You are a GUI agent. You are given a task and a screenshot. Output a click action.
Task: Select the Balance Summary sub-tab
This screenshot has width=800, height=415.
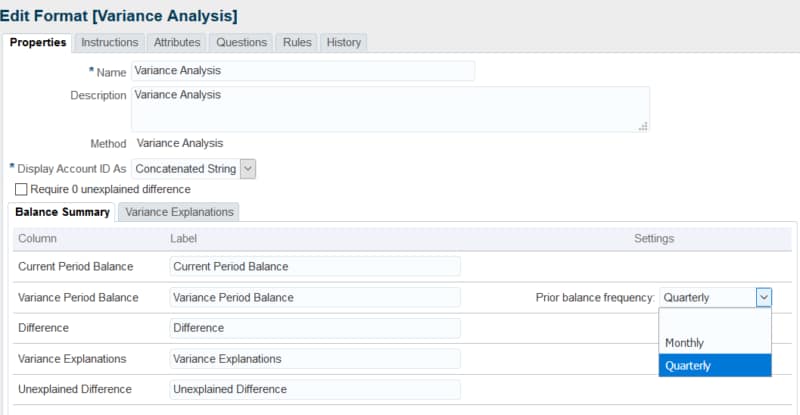click(x=62, y=212)
